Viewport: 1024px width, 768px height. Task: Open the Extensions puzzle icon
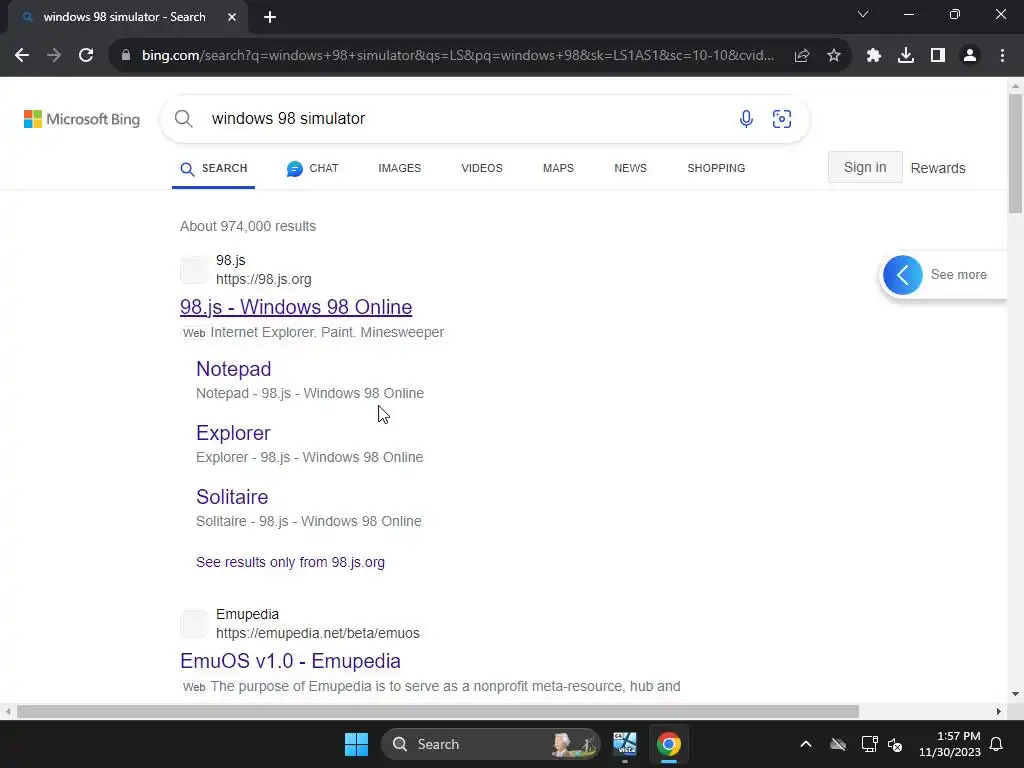tap(874, 56)
